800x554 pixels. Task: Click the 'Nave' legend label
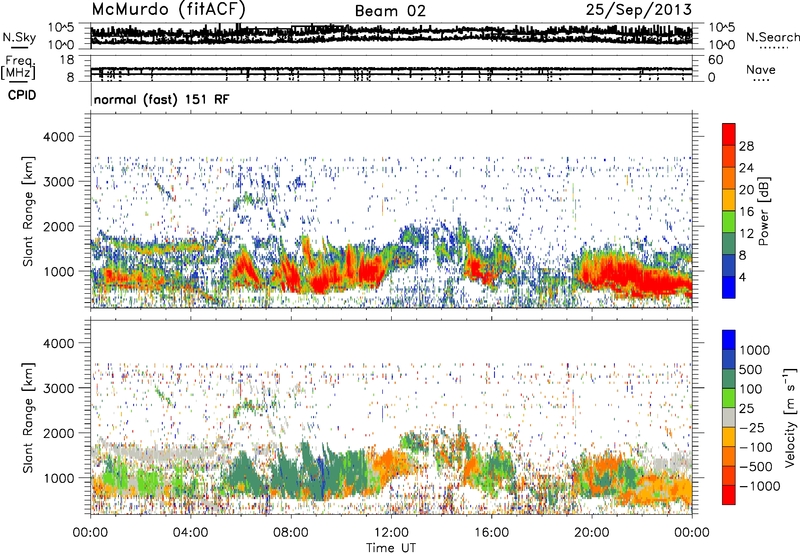click(x=761, y=70)
